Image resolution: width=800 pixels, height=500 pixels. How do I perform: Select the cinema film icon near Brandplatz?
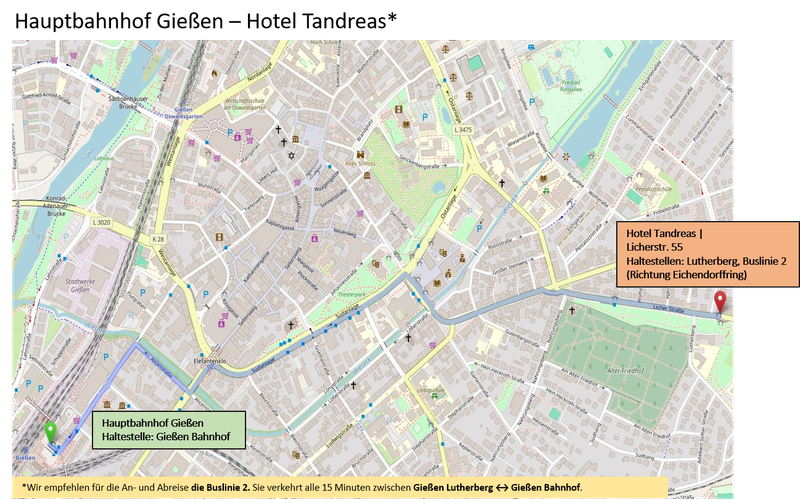point(398,109)
